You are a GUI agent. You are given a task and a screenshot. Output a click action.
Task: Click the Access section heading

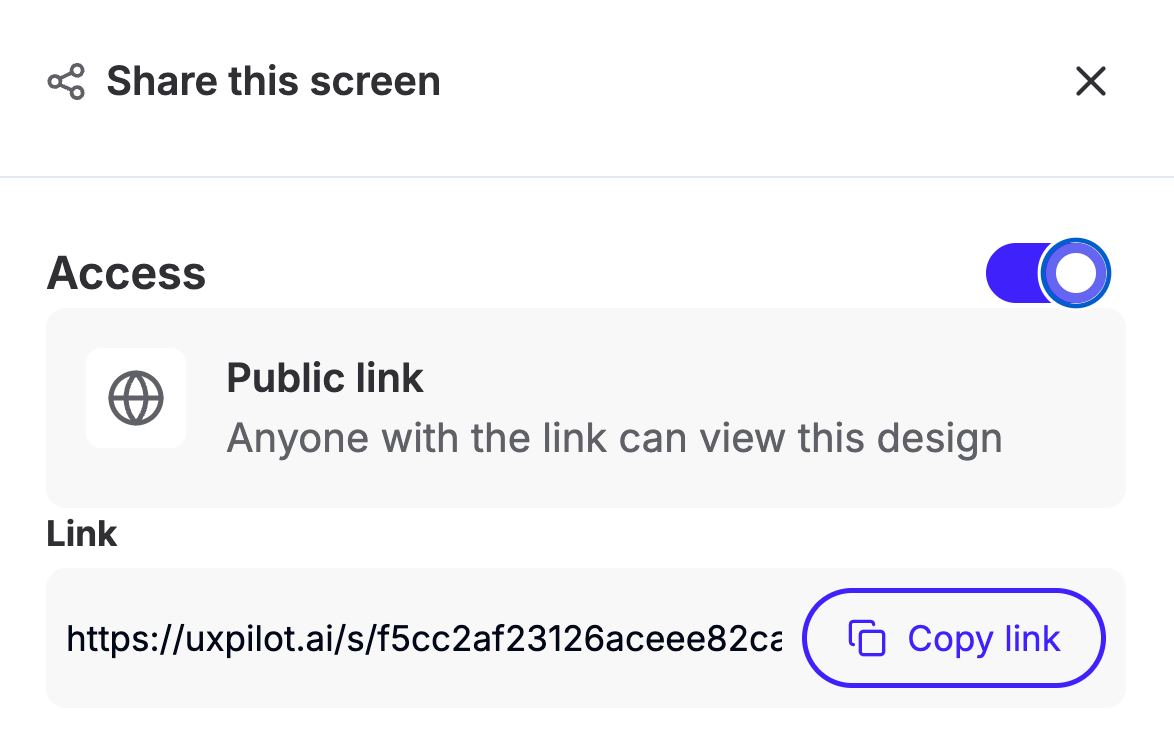(x=126, y=272)
